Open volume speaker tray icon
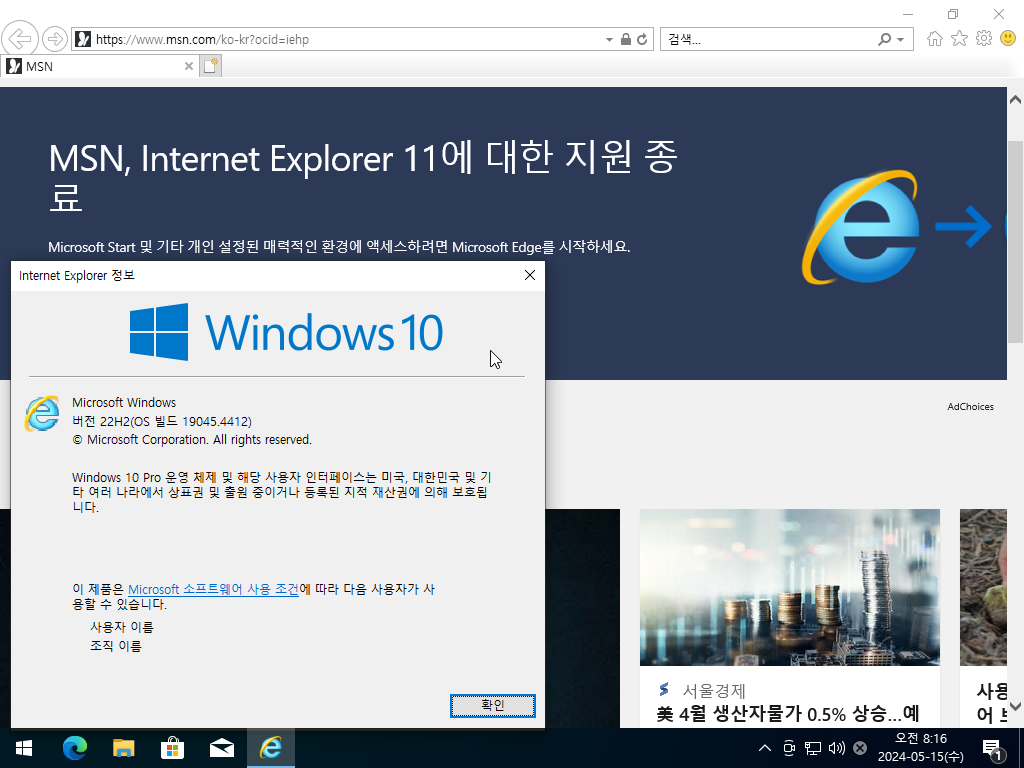The height and width of the screenshot is (768, 1024). click(837, 748)
